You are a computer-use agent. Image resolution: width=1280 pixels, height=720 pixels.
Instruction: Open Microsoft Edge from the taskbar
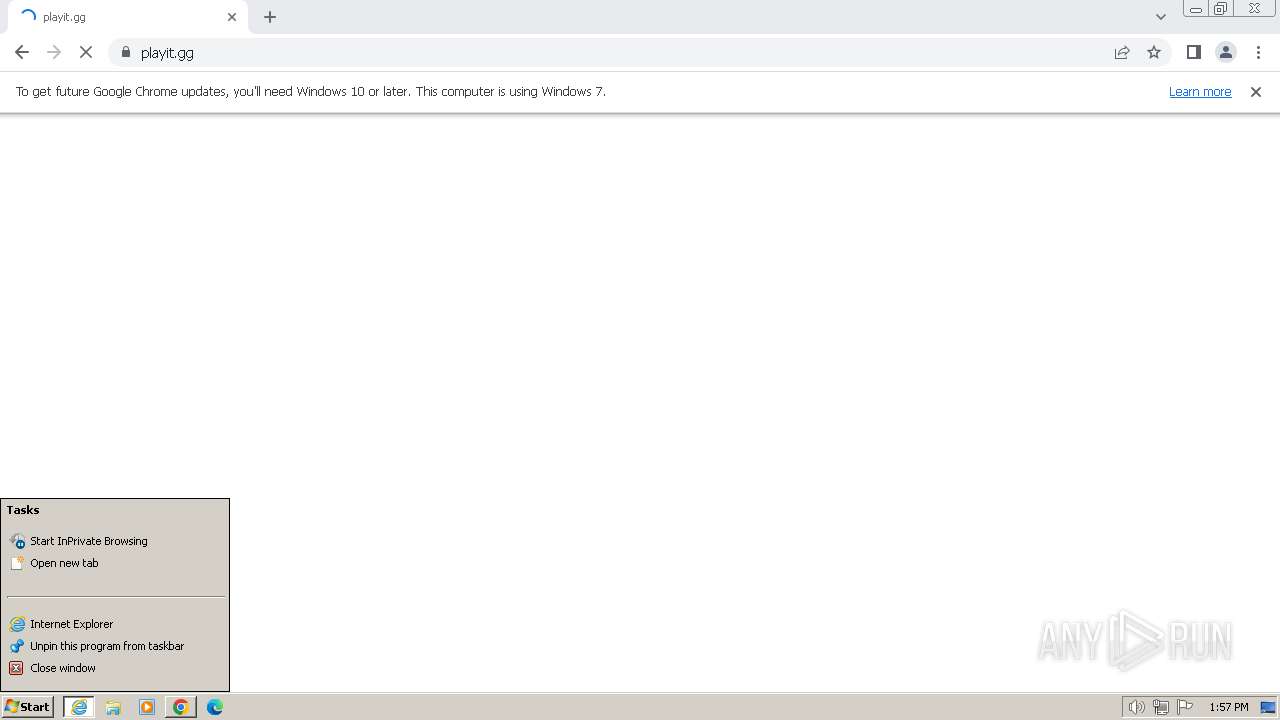[215, 707]
